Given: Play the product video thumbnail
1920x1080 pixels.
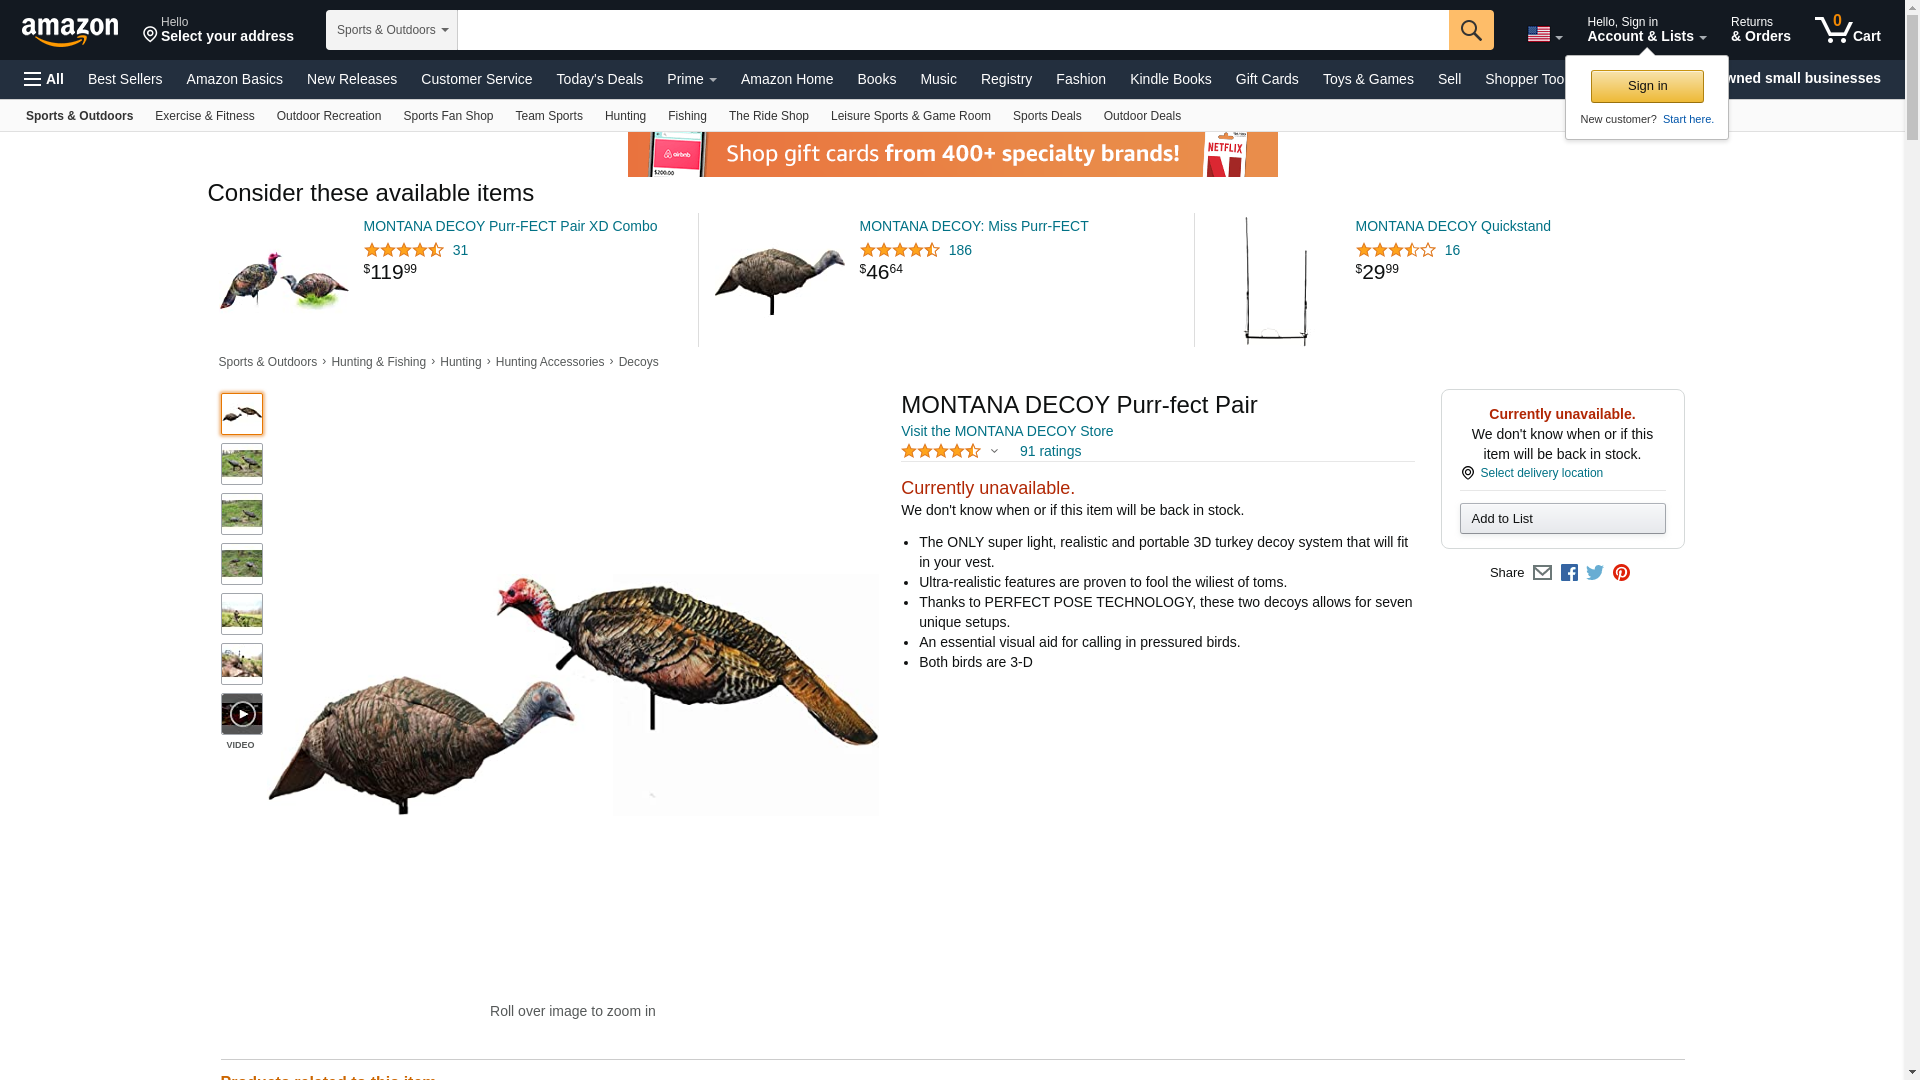Looking at the screenshot, I should pyautogui.click(x=242, y=714).
